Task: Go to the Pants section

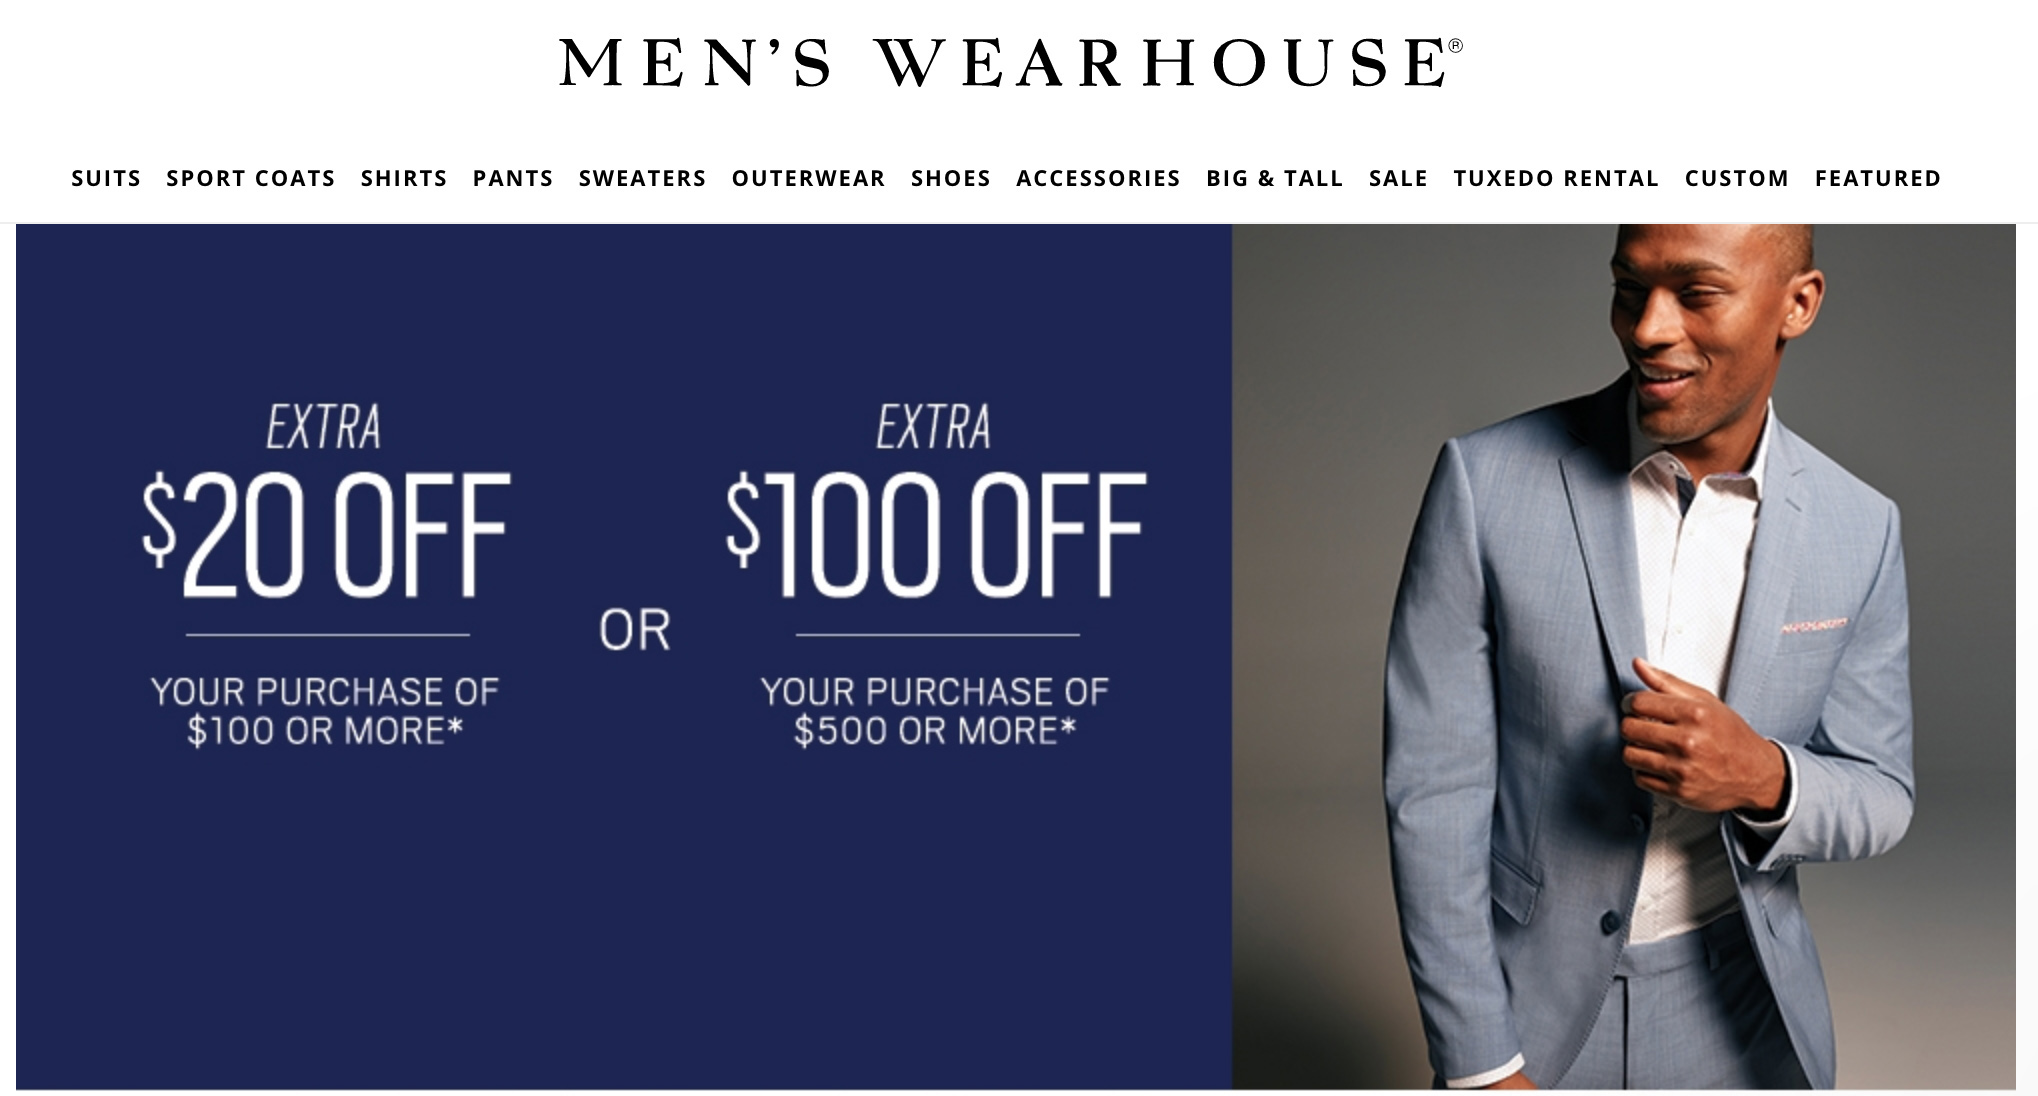Action: click(513, 178)
